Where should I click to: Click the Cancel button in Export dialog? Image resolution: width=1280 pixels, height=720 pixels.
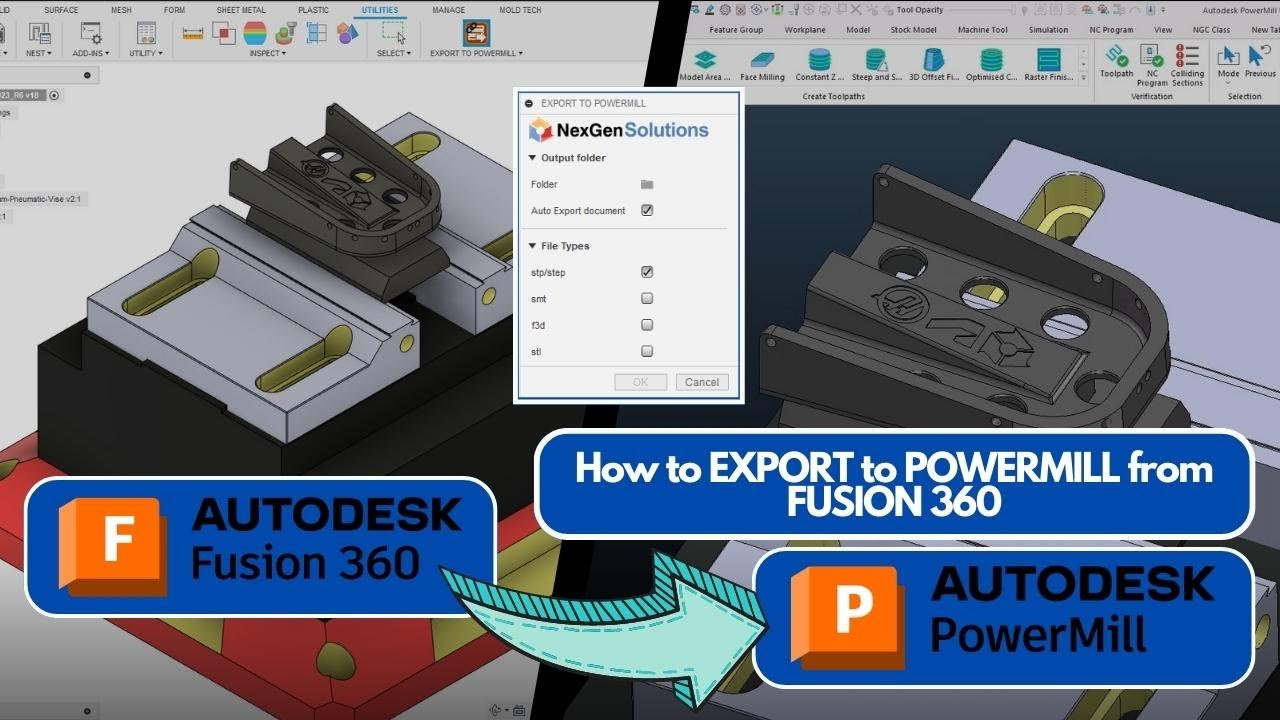(702, 382)
